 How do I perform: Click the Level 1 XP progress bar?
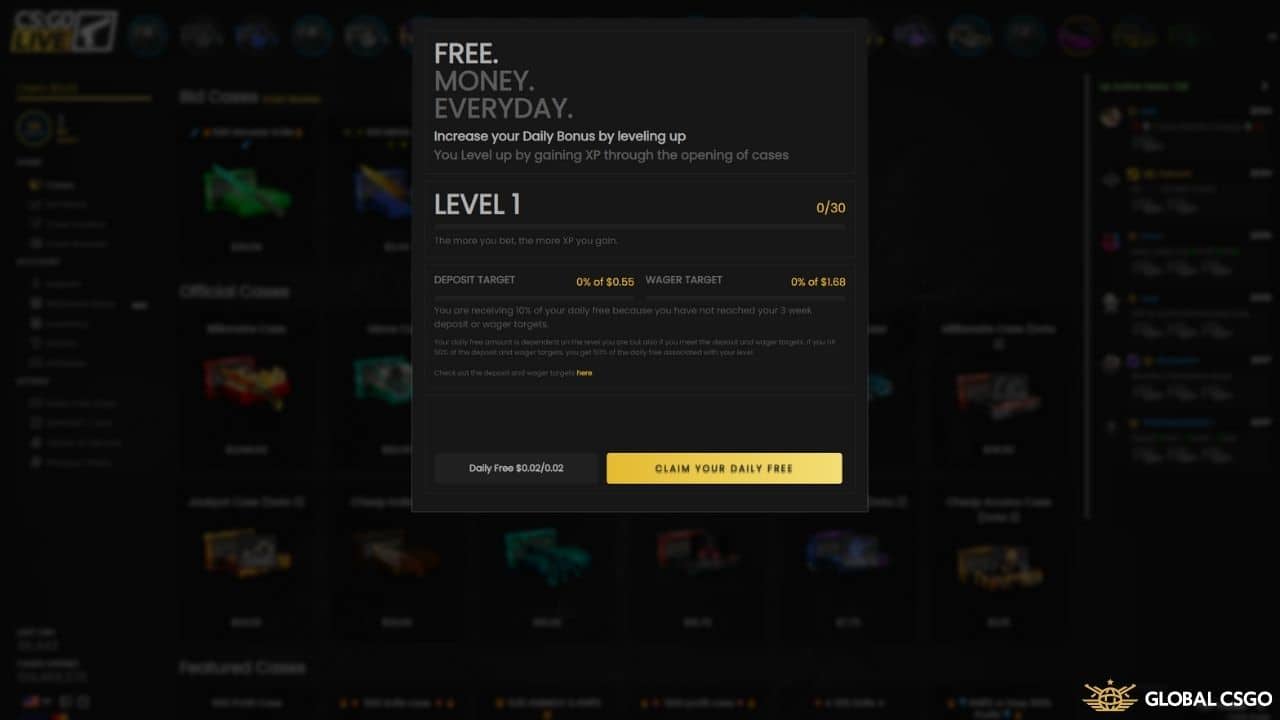click(x=639, y=227)
